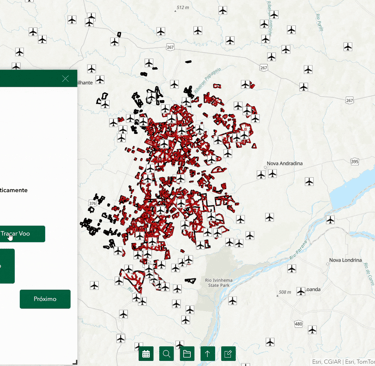Select the airplane marker near Nova Londrina
The height and width of the screenshot is (366, 375).
[x=292, y=268]
